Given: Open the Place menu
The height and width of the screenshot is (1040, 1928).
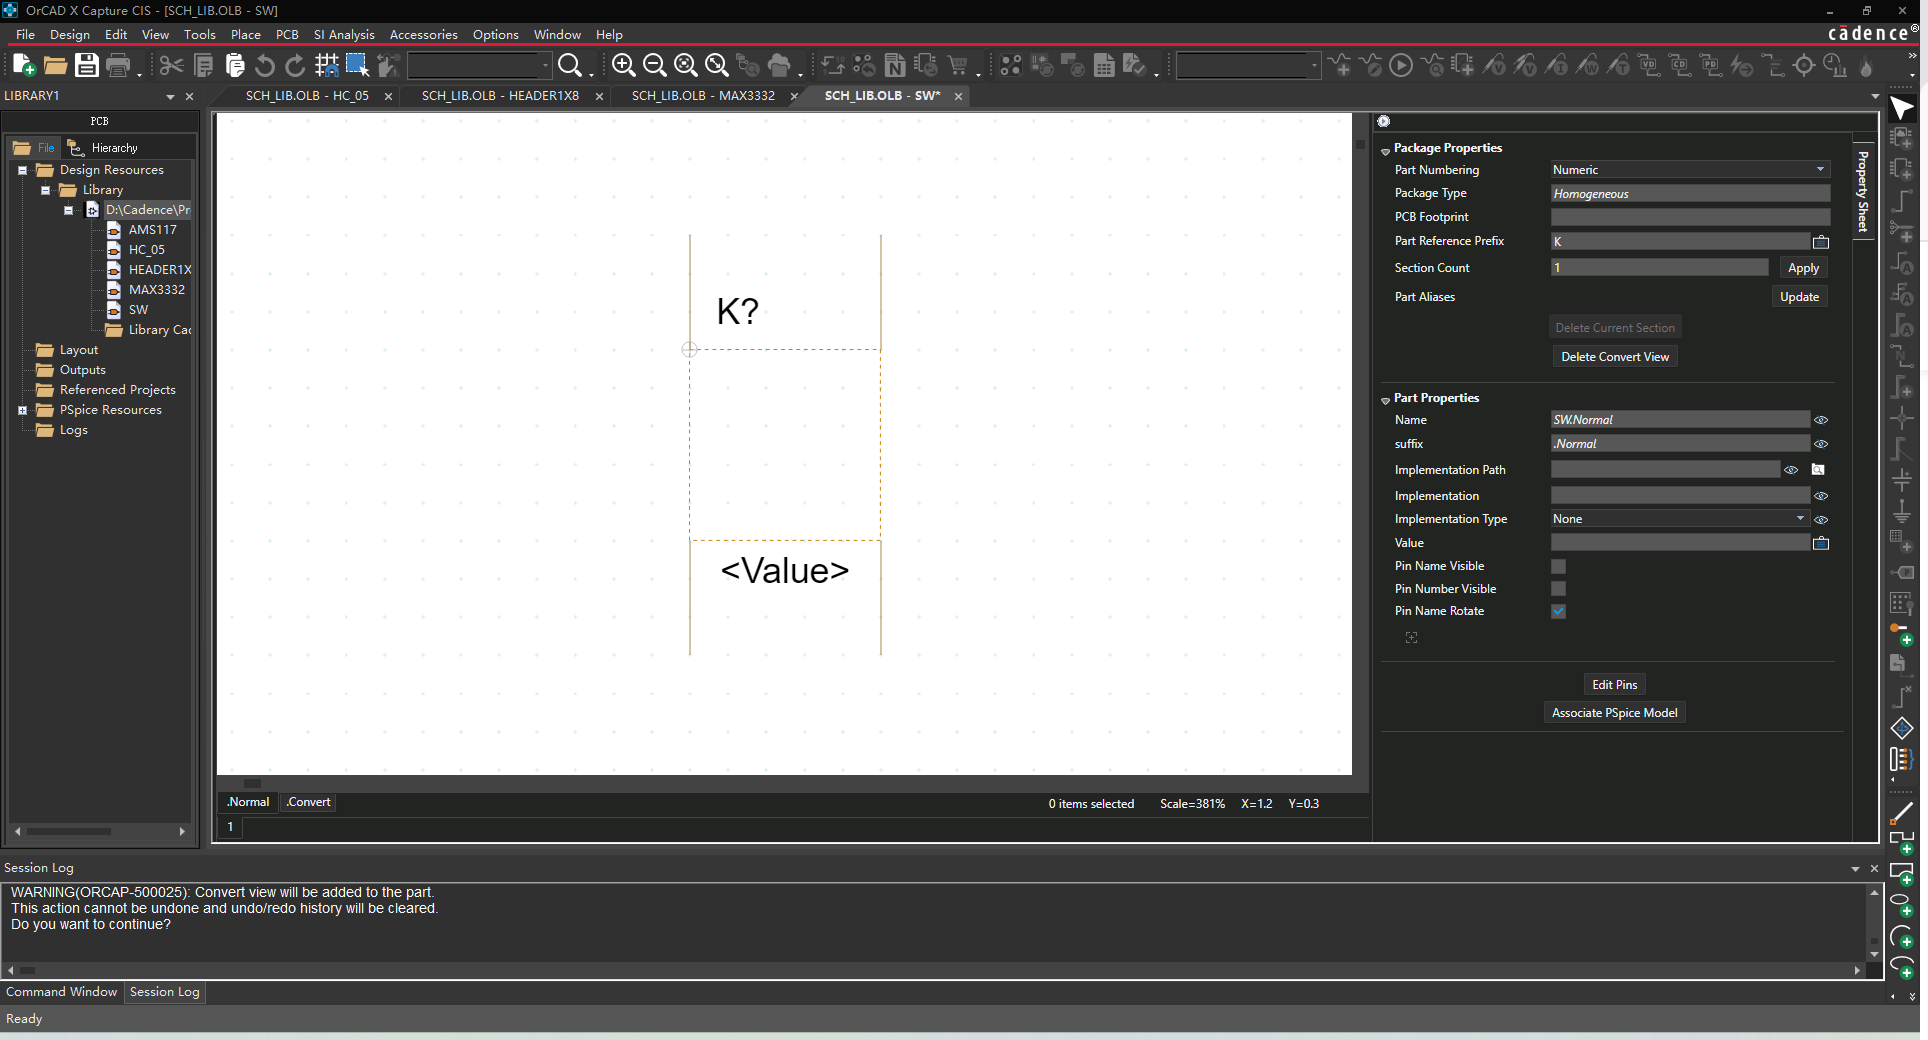Looking at the screenshot, I should click(x=246, y=34).
